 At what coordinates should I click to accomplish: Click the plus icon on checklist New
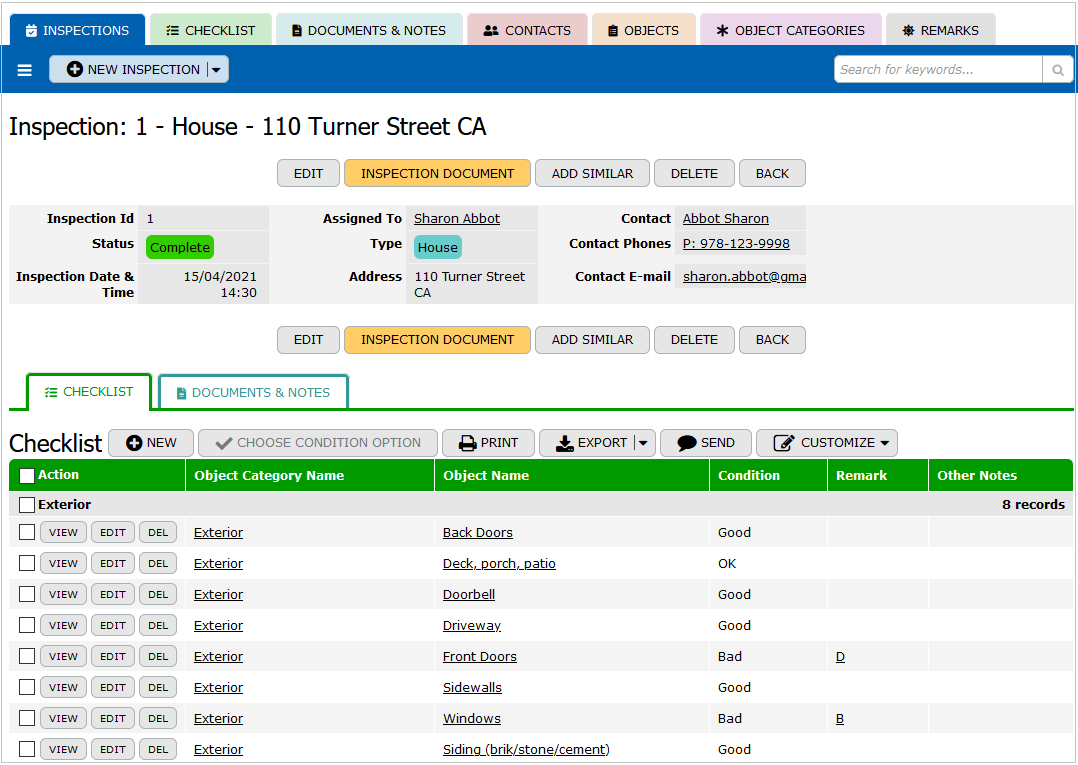[134, 443]
